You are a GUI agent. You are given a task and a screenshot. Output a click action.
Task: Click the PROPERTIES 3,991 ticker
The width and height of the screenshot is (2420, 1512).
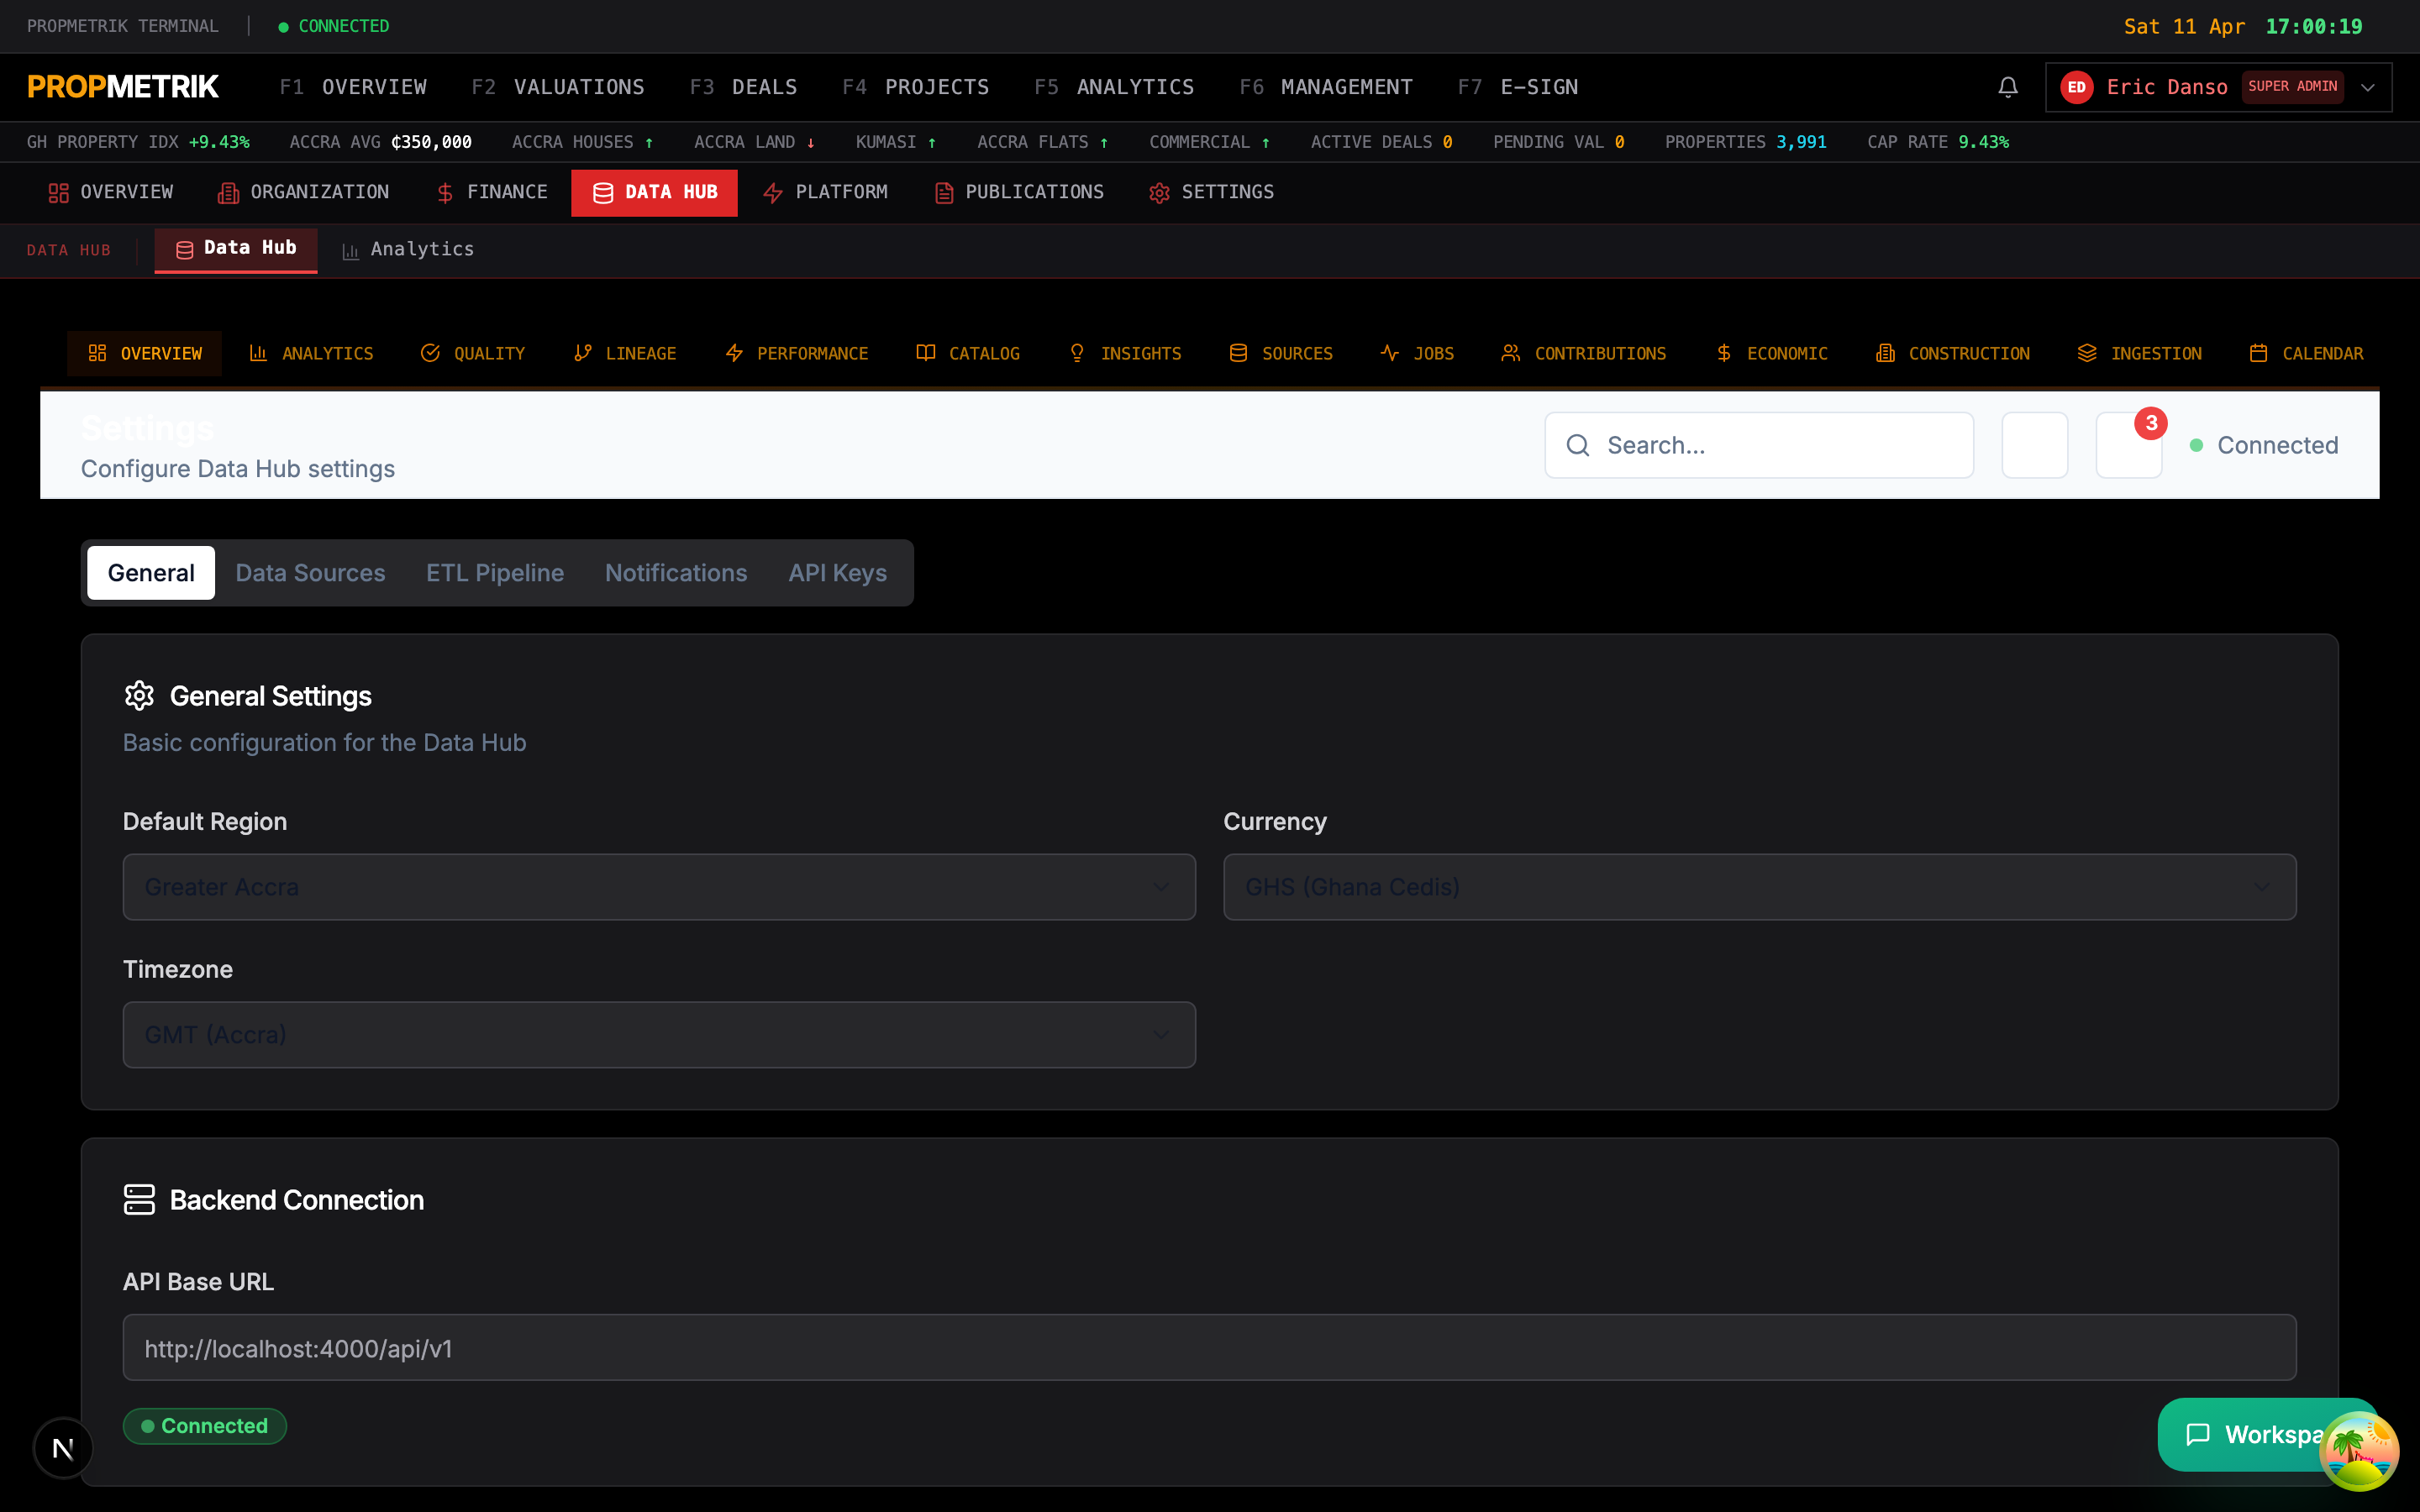(1745, 142)
